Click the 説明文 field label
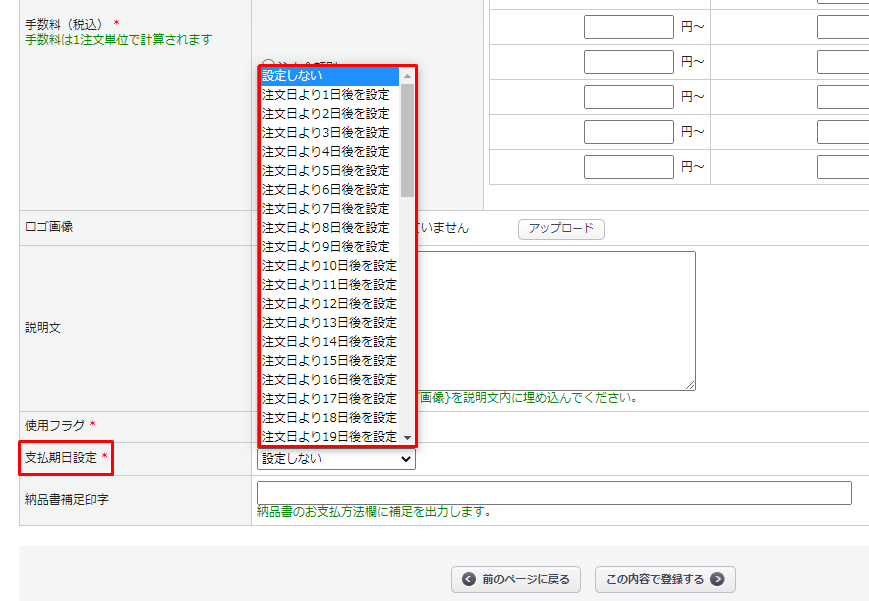 tap(43, 328)
